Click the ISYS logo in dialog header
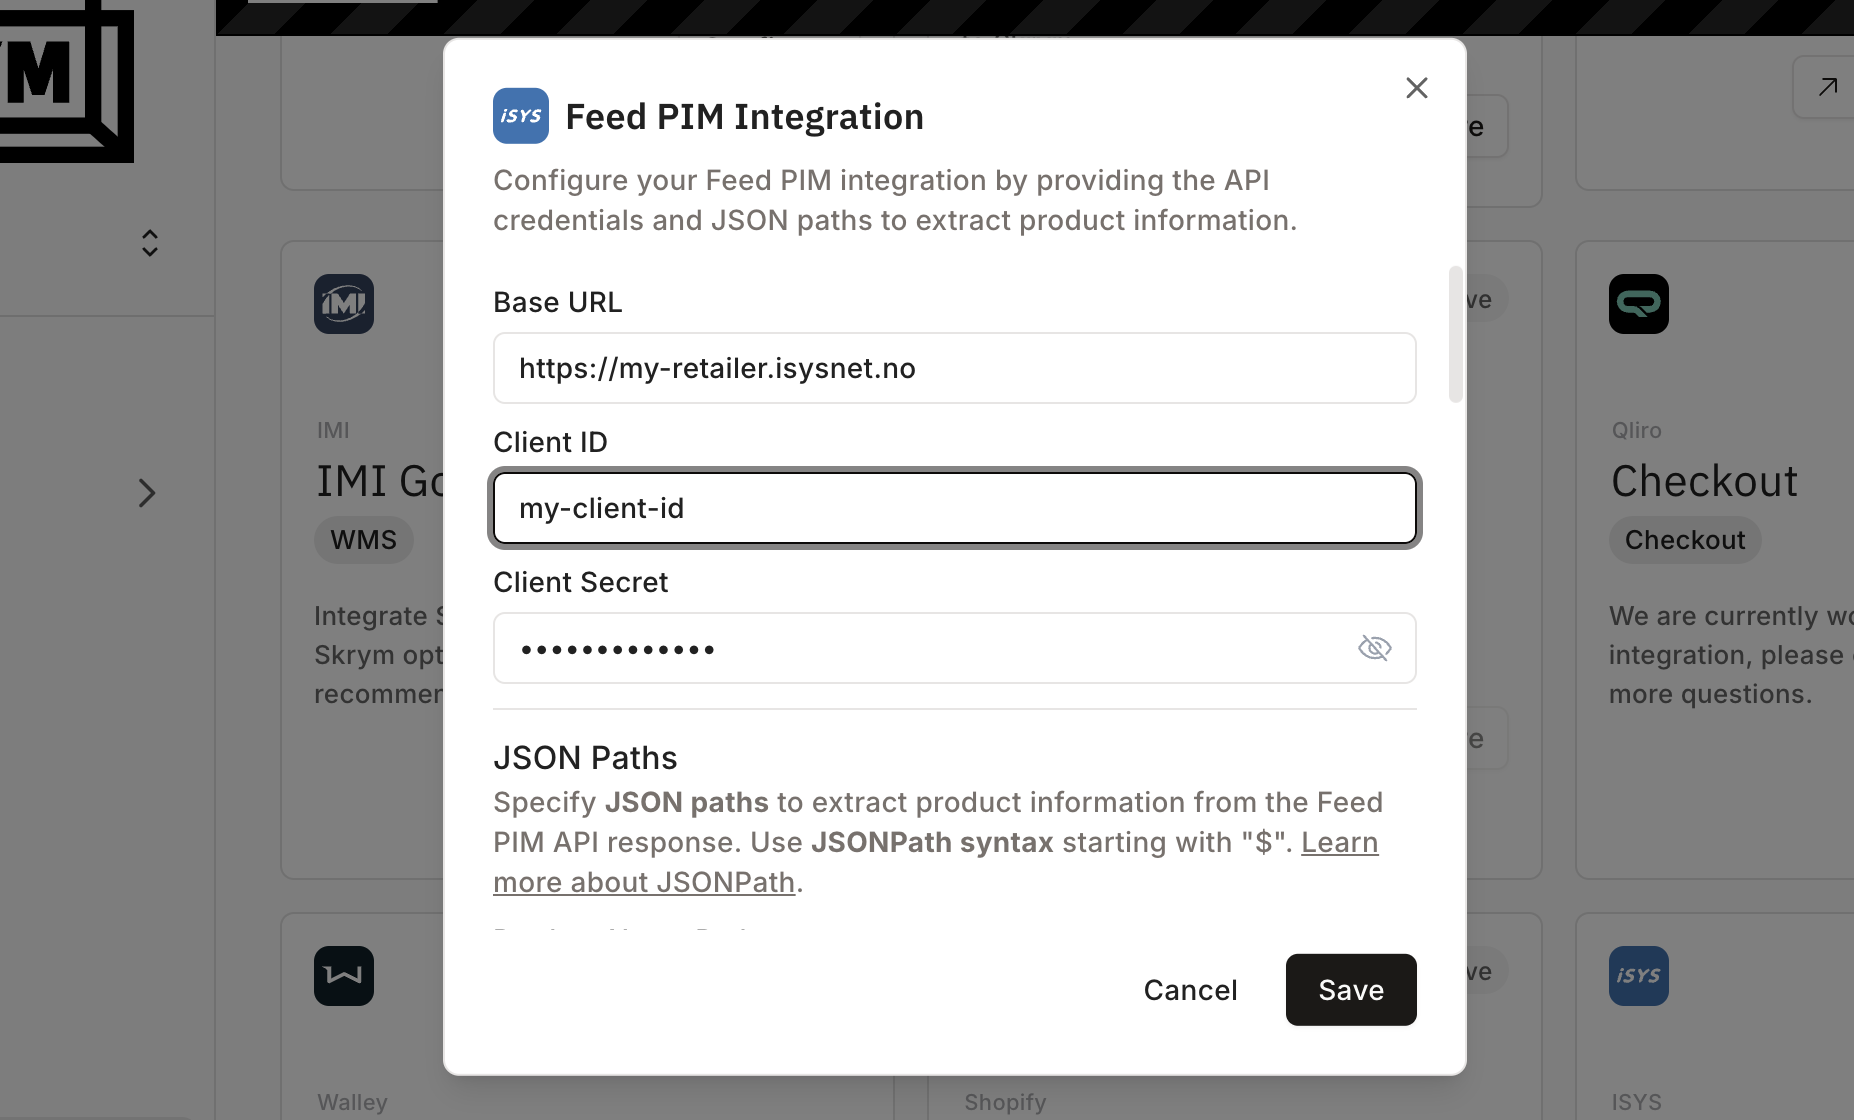Viewport: 1854px width, 1120px height. pyautogui.click(x=520, y=116)
